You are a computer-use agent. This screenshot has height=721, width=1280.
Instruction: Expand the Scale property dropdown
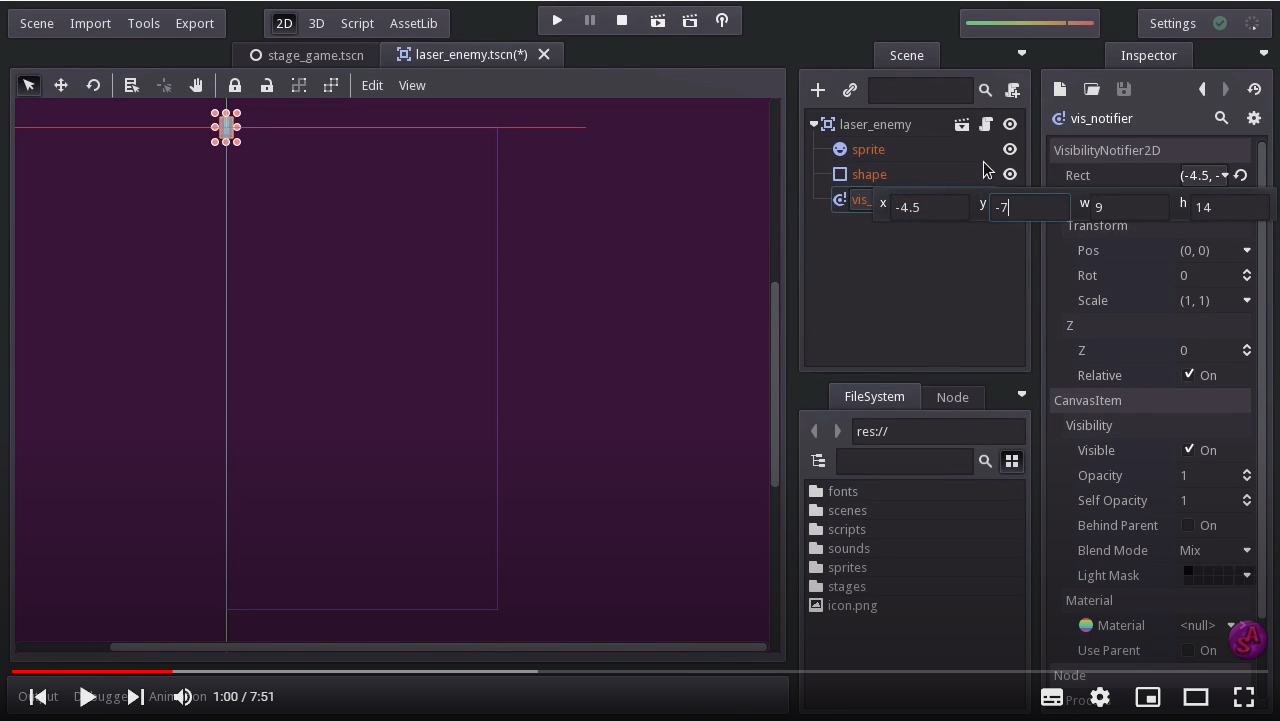pyautogui.click(x=1247, y=300)
